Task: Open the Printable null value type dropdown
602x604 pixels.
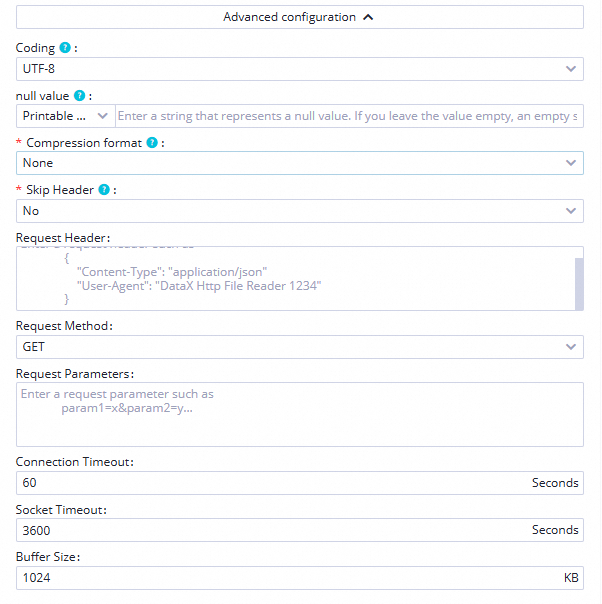Action: pyautogui.click(x=66, y=116)
